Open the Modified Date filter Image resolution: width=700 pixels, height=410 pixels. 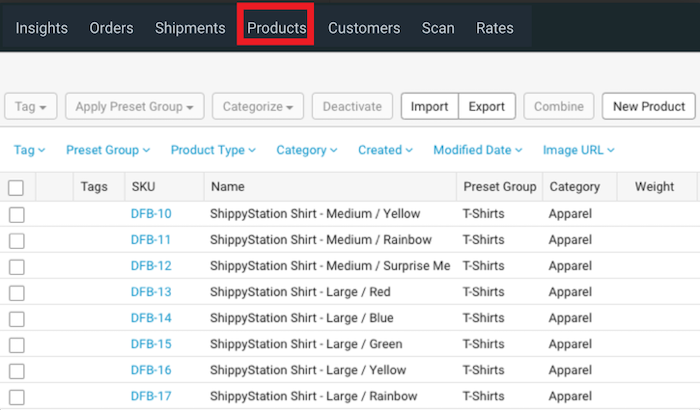(478, 150)
